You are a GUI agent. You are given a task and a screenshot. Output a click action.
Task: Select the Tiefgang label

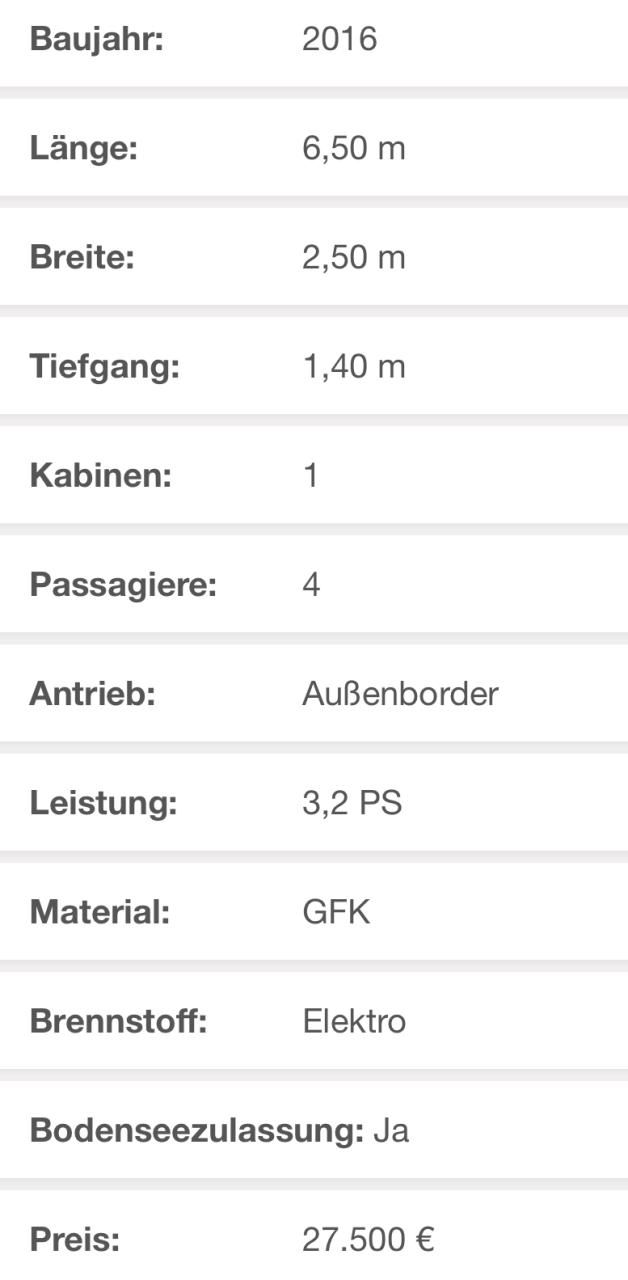(x=104, y=367)
